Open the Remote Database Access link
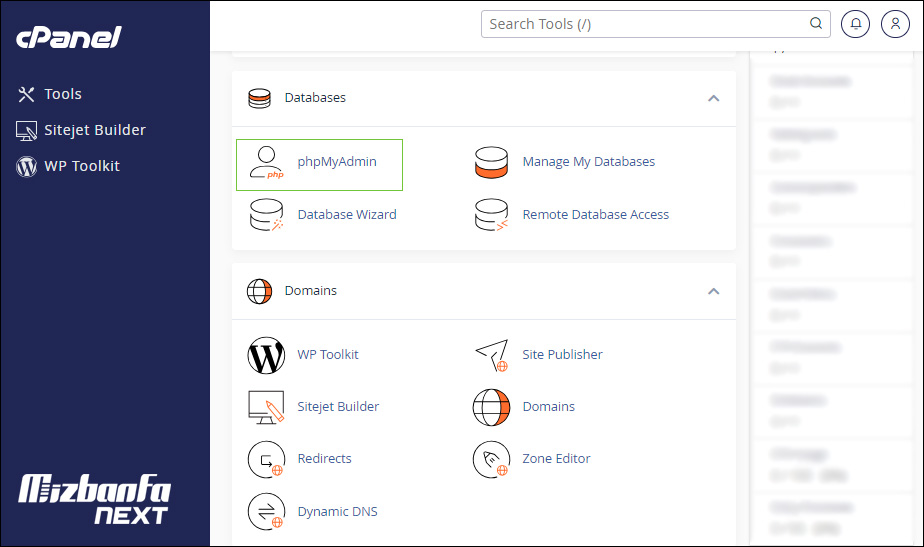This screenshot has width=924, height=547. [x=596, y=215]
